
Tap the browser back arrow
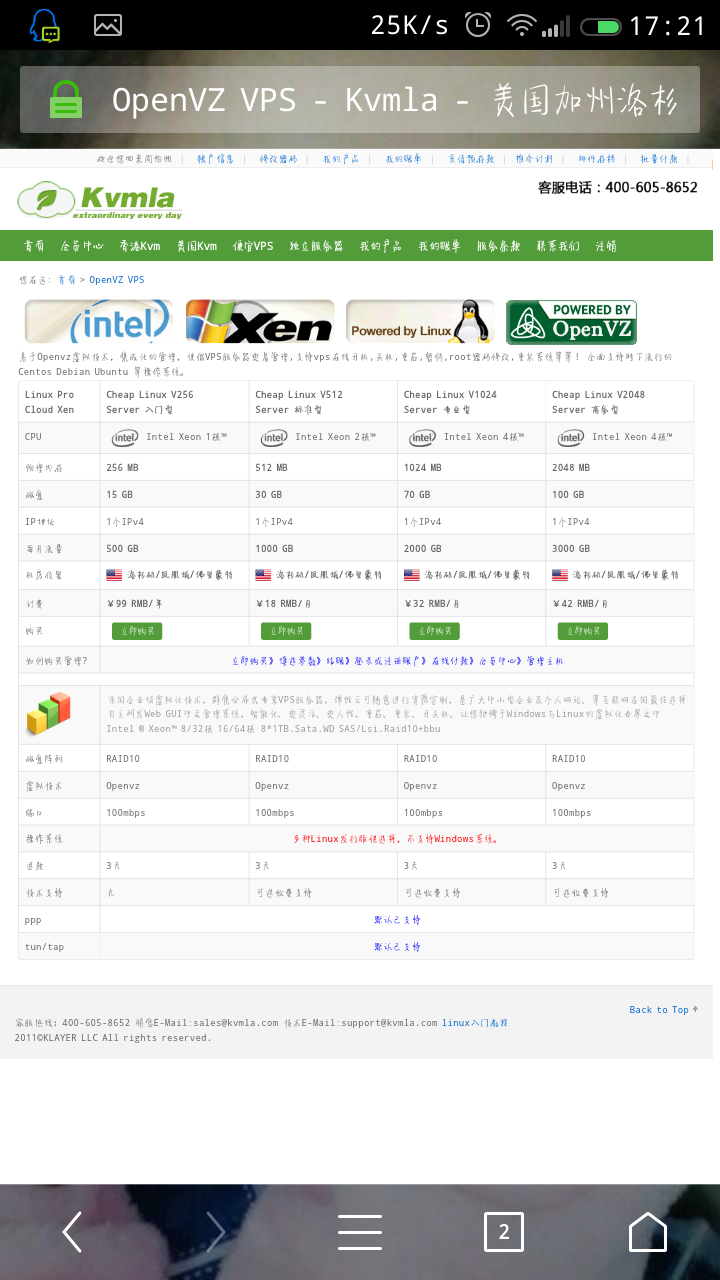click(x=72, y=1232)
